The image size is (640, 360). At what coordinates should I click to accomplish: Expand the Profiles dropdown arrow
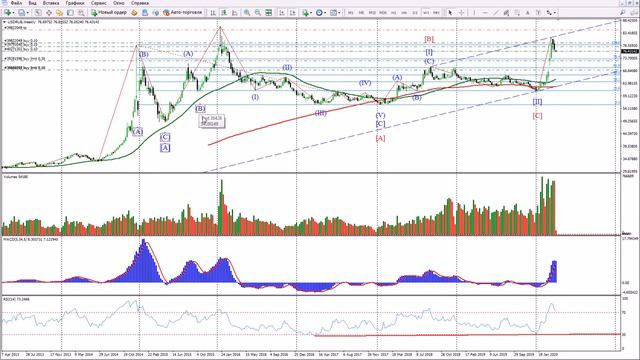coord(27,13)
